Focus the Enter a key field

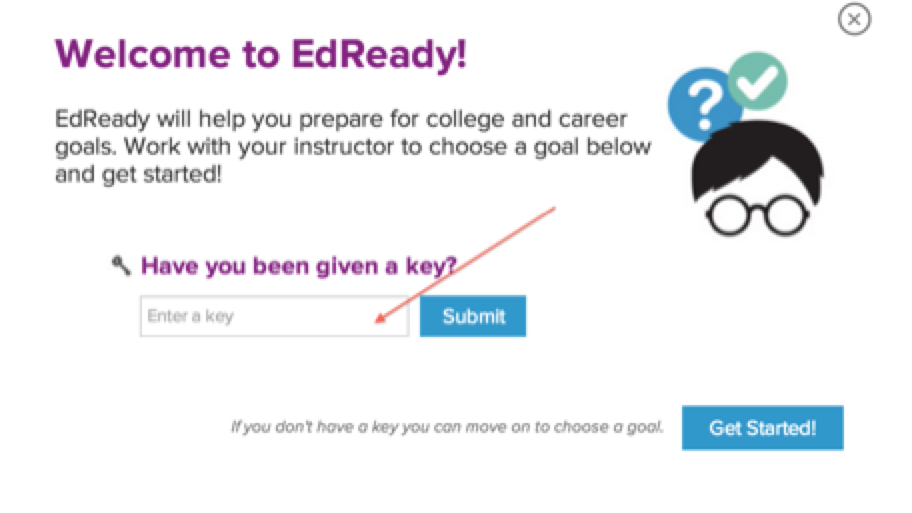point(274,316)
